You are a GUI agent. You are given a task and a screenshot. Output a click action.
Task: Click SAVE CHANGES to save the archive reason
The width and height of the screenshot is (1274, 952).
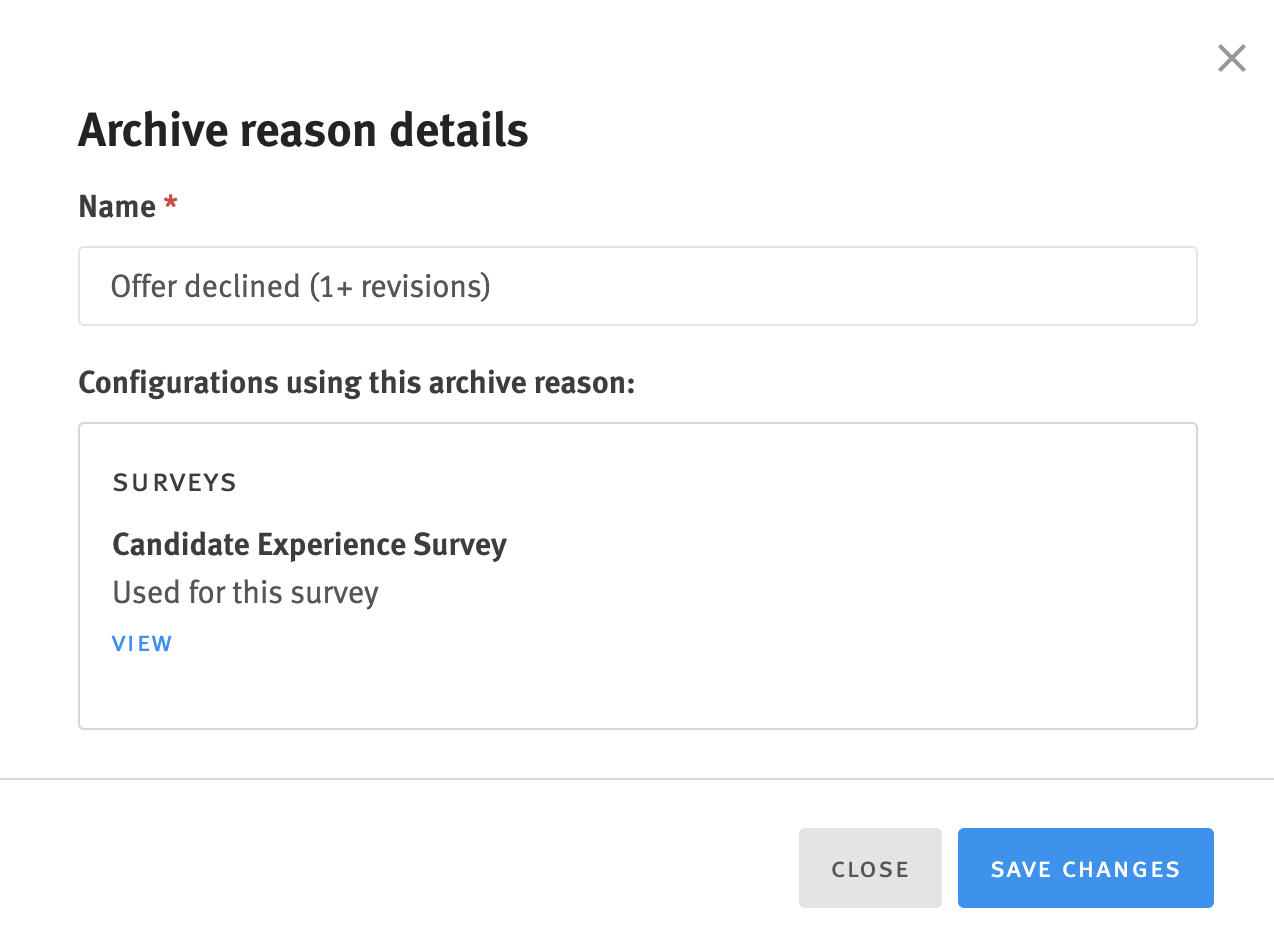(1085, 868)
